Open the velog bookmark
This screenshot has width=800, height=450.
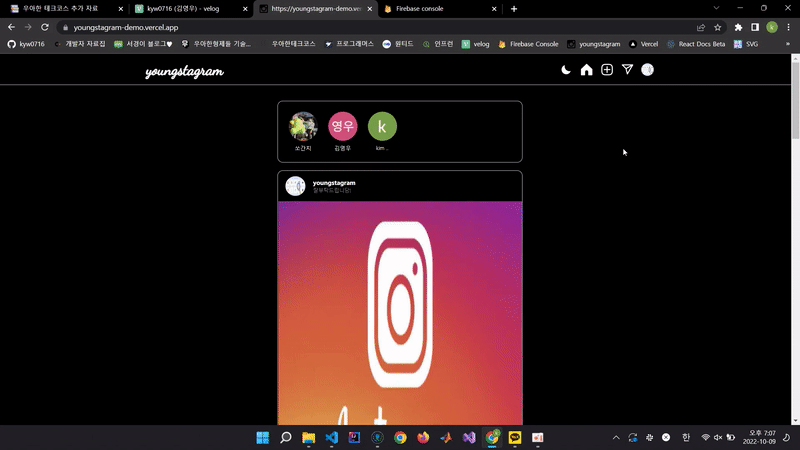pyautogui.click(x=476, y=44)
